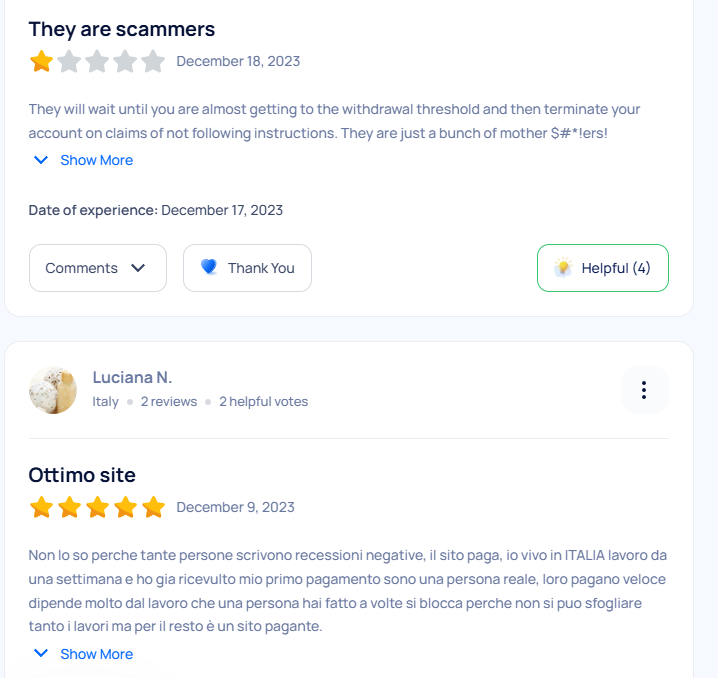The height and width of the screenshot is (678, 725).
Task: Click the "They are scammers" review title
Action: [x=122, y=29]
